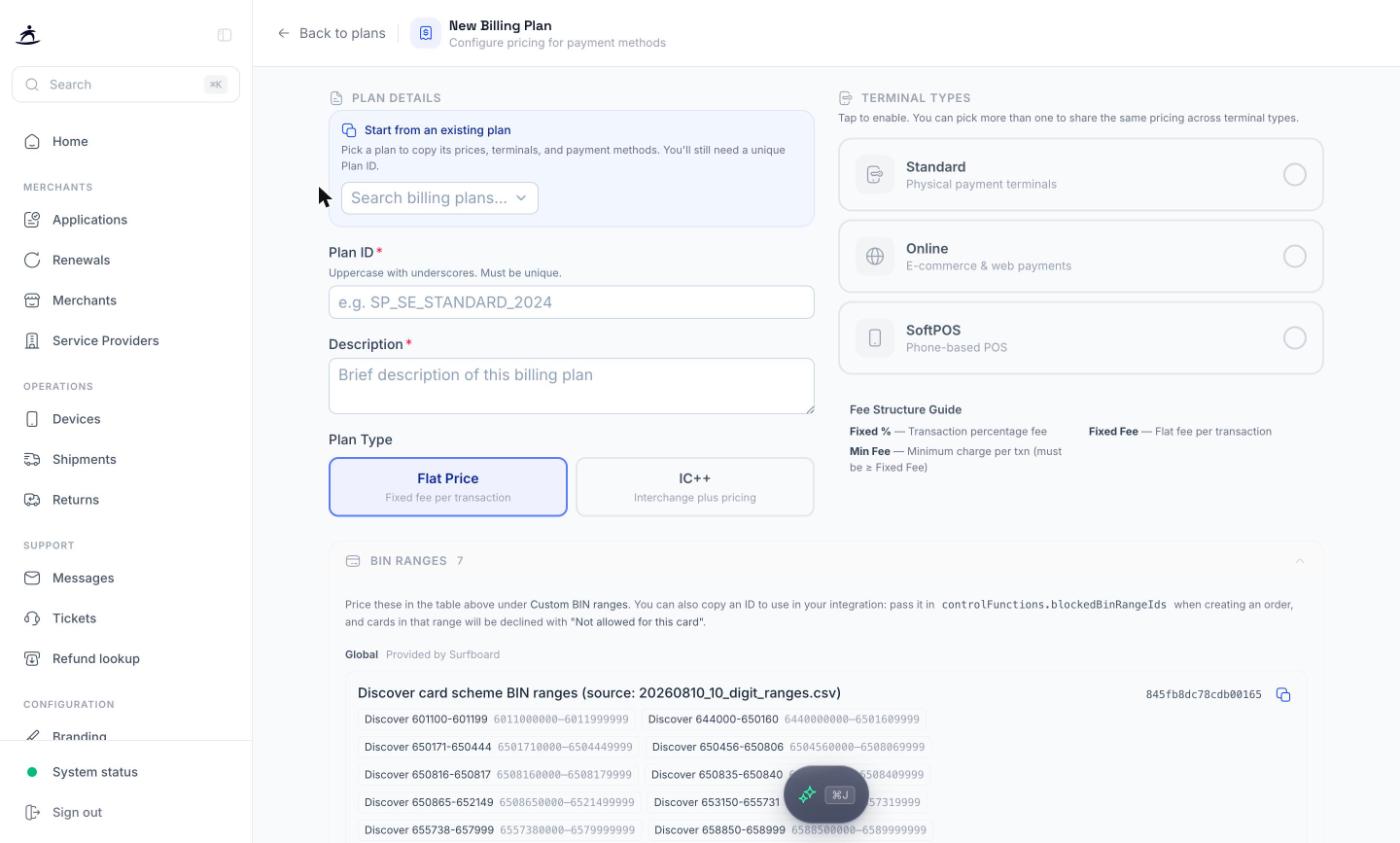
Task: Click the Sign out door icon
Action: pyautogui.click(x=32, y=813)
